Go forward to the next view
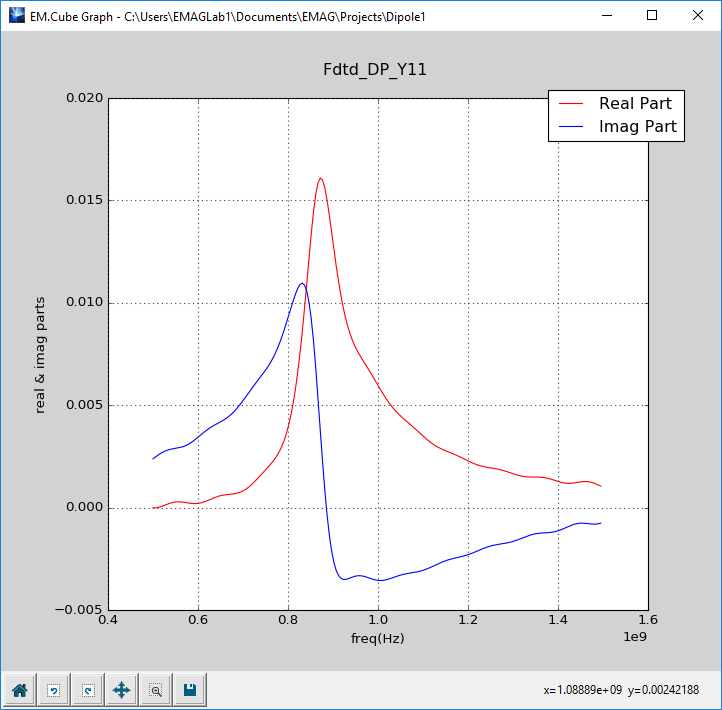This screenshot has width=722, height=710. click(87, 689)
